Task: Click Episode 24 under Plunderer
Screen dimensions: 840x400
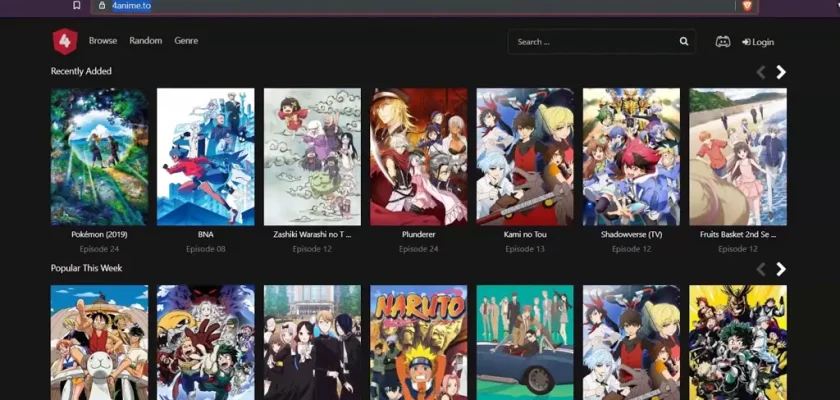Action: pos(418,249)
